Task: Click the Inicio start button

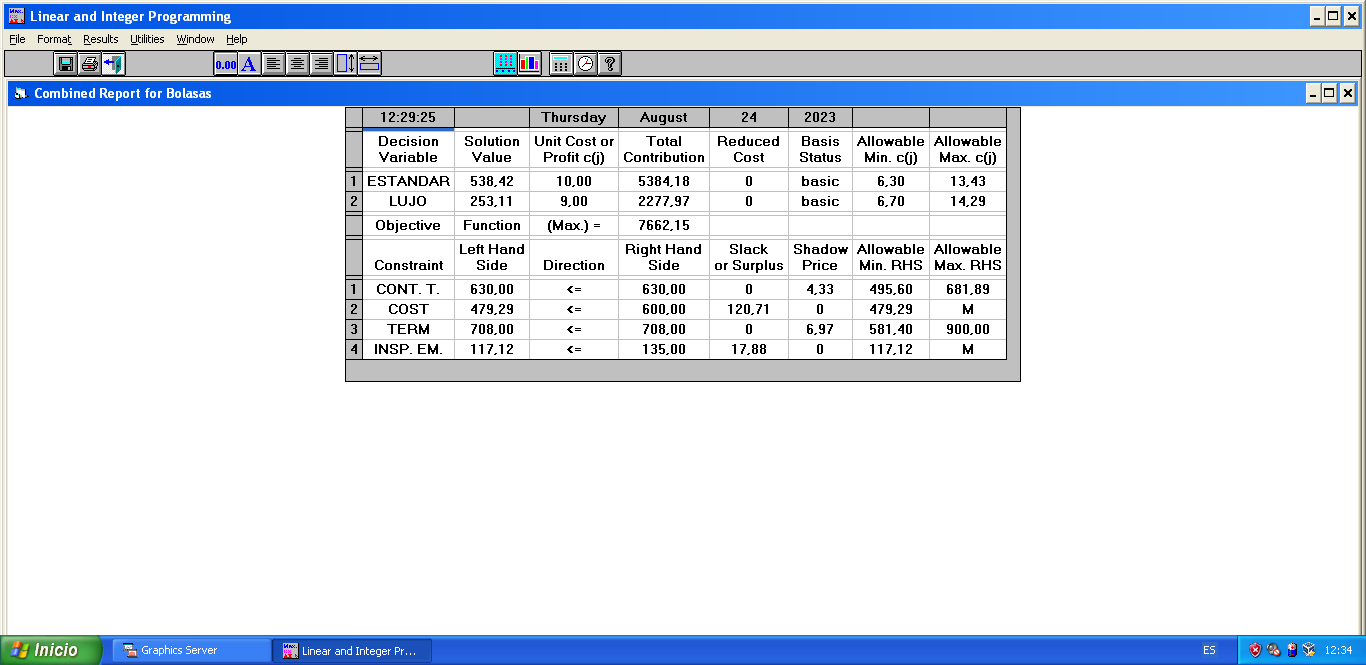Action: (x=51, y=650)
